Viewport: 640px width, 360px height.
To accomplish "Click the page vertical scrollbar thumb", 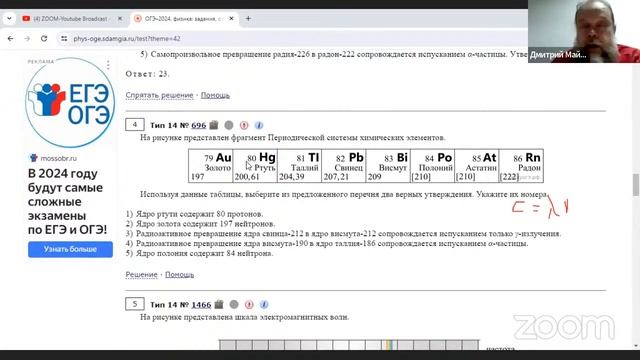I will [x=636, y=184].
